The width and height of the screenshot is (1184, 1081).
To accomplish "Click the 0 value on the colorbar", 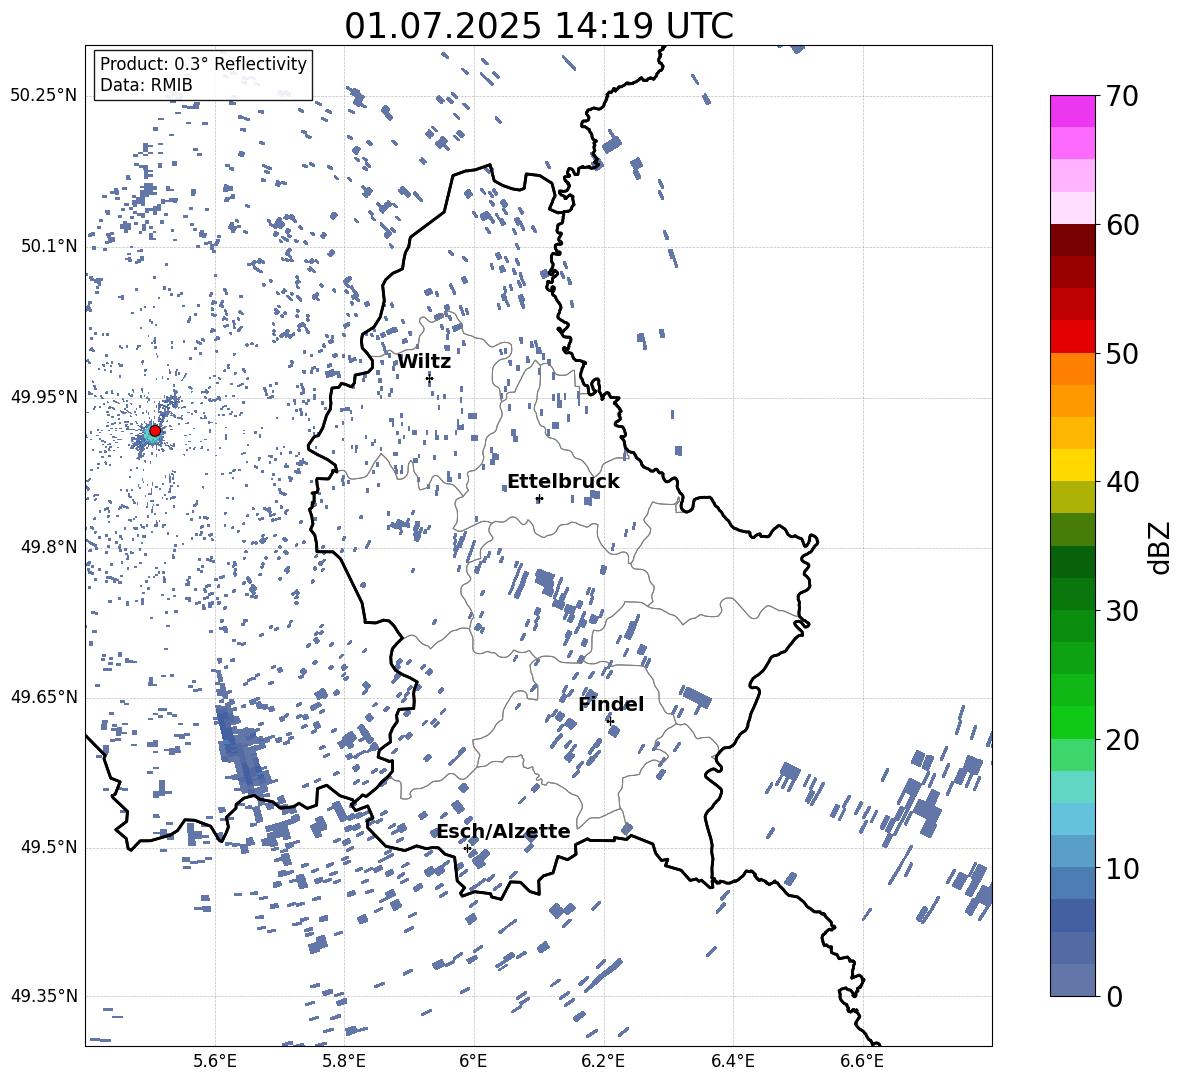I will tap(1114, 996).
